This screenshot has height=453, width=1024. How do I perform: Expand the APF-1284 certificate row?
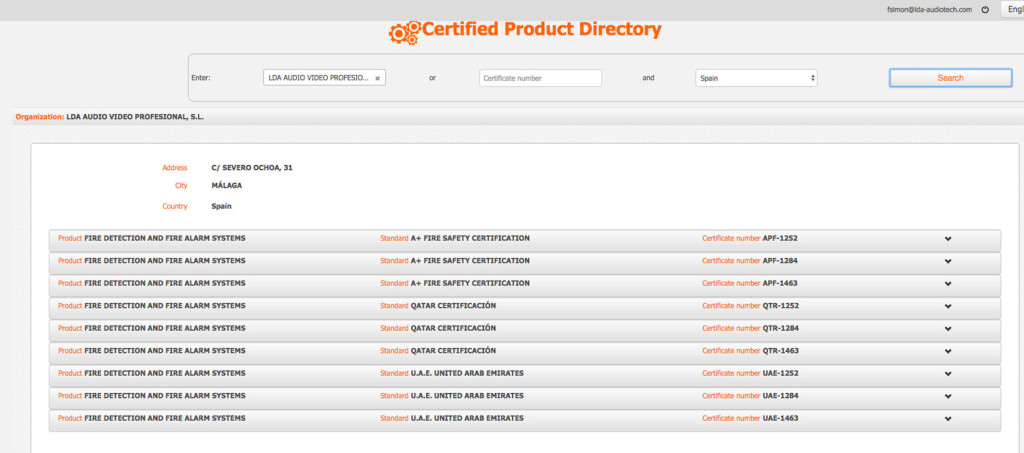(x=948, y=261)
